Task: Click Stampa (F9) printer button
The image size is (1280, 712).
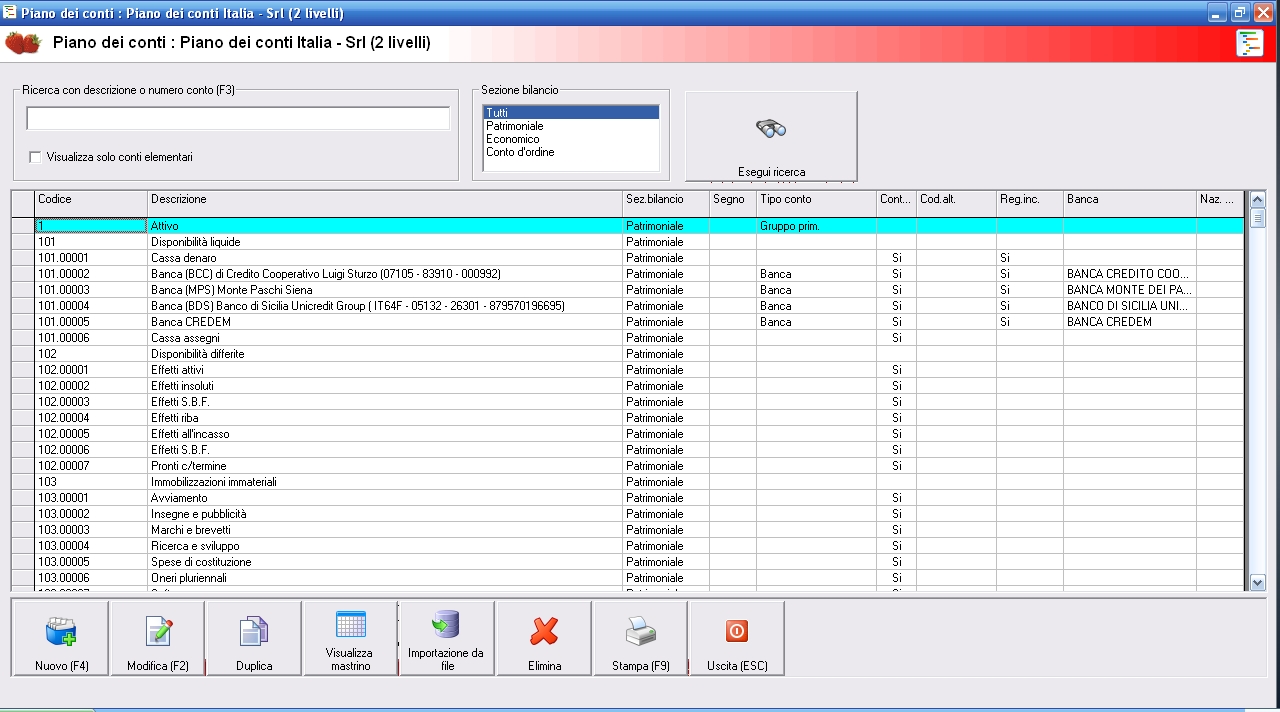Action: coord(640,638)
